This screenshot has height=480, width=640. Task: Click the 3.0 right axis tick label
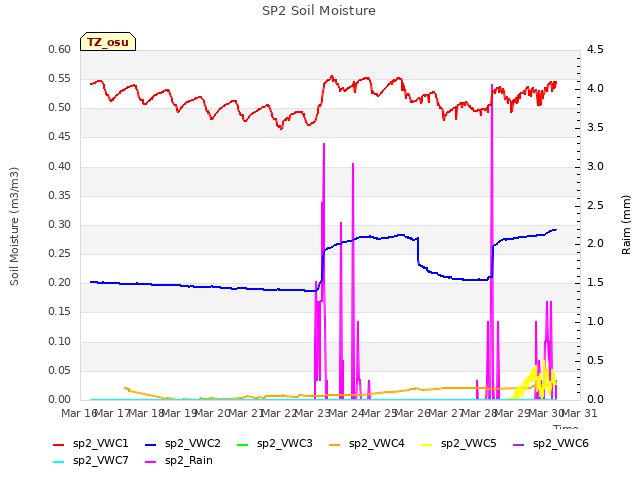click(x=595, y=167)
